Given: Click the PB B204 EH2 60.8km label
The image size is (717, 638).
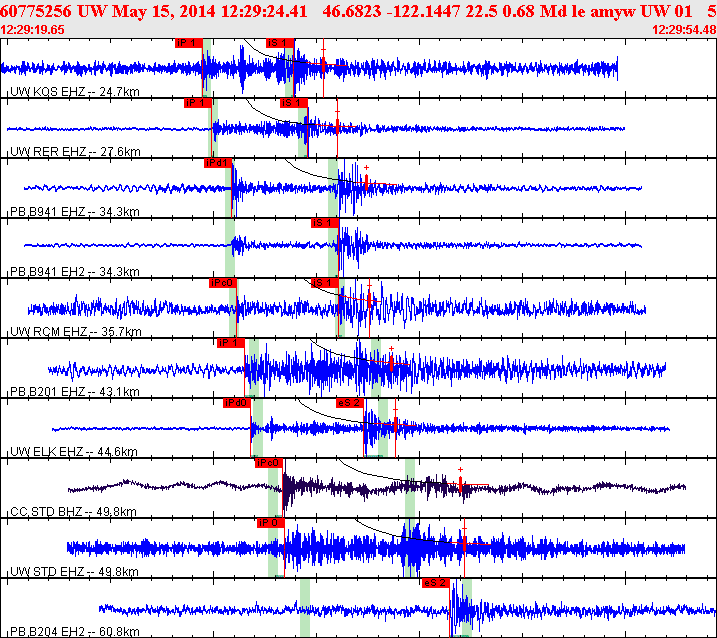Looking at the screenshot, I should (75, 632).
